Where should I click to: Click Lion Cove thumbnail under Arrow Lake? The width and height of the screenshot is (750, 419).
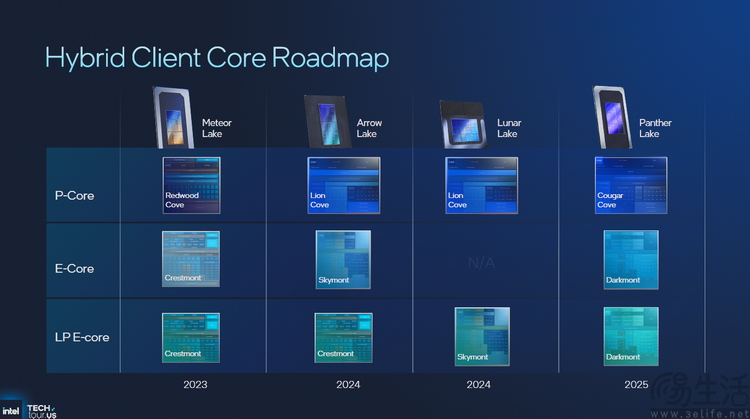click(343, 184)
